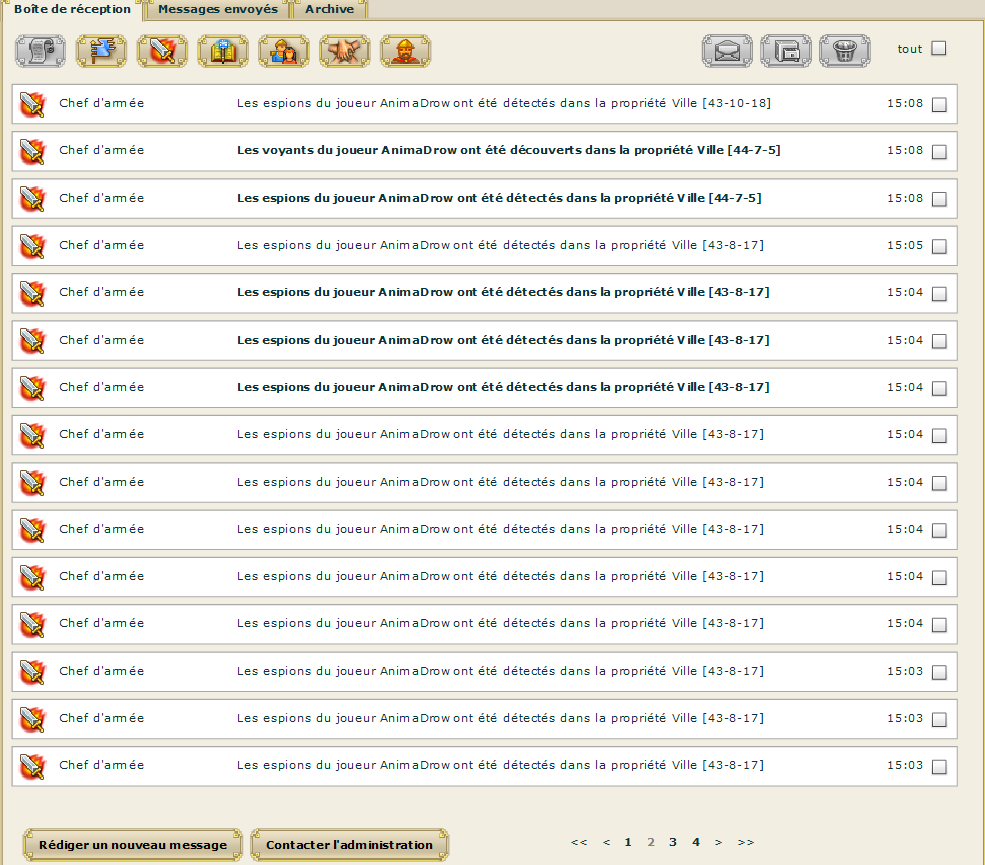Select the sword battle reports filter
This screenshot has height=865, width=985.
[x=162, y=51]
